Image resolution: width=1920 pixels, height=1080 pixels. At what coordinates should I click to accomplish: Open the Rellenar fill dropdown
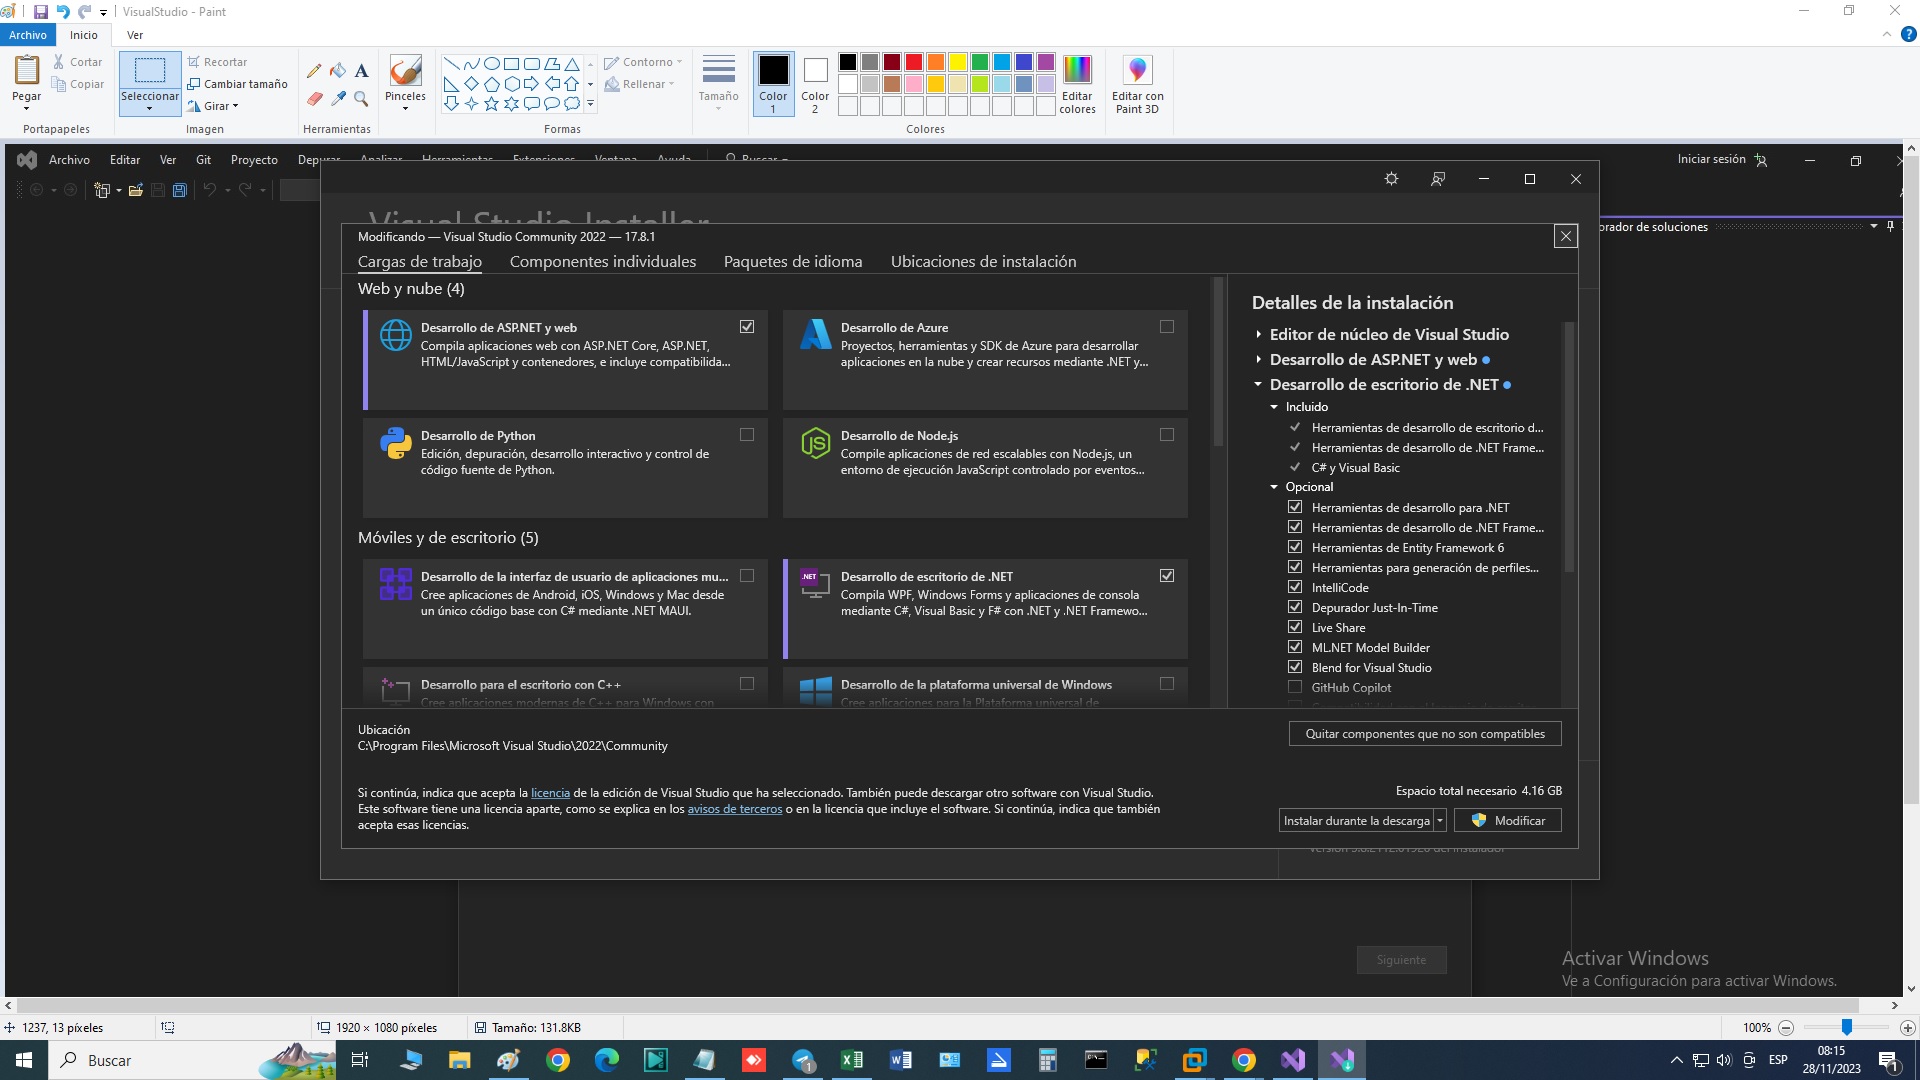tap(640, 84)
